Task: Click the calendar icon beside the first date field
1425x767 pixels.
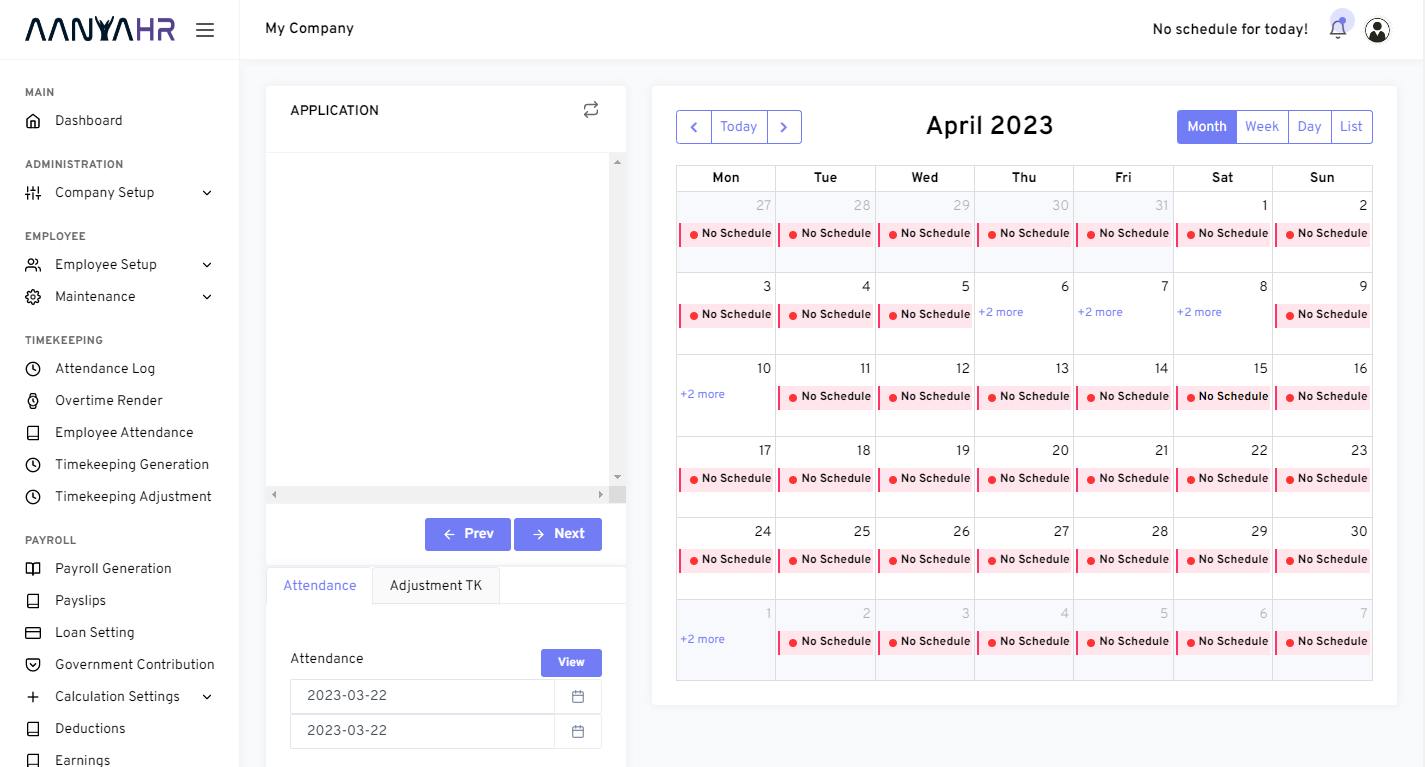Action: tap(577, 695)
